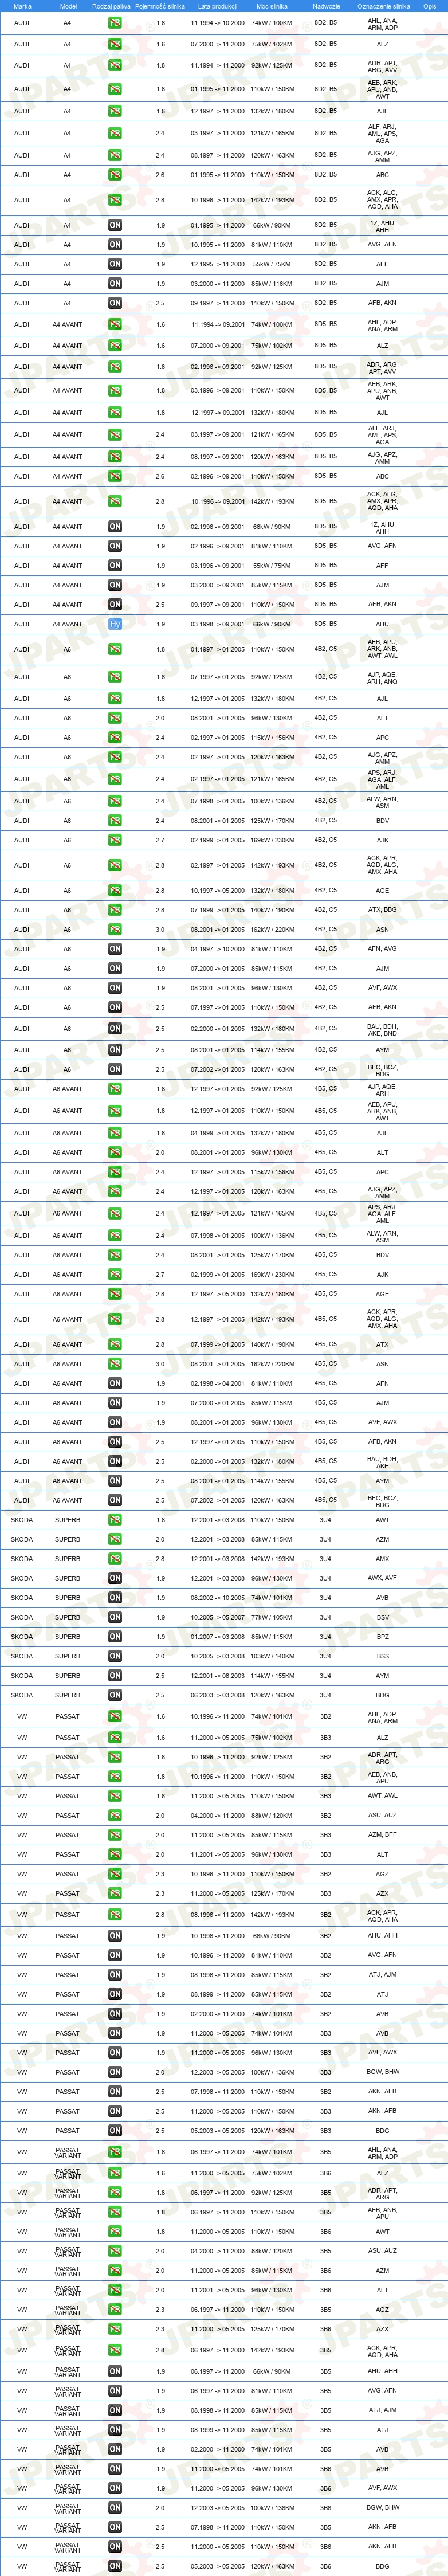Viewport: 448px width, 2576px height.
Task: Click '3U4' body cell in the Superb BPZ row
Action: click(x=325, y=1637)
